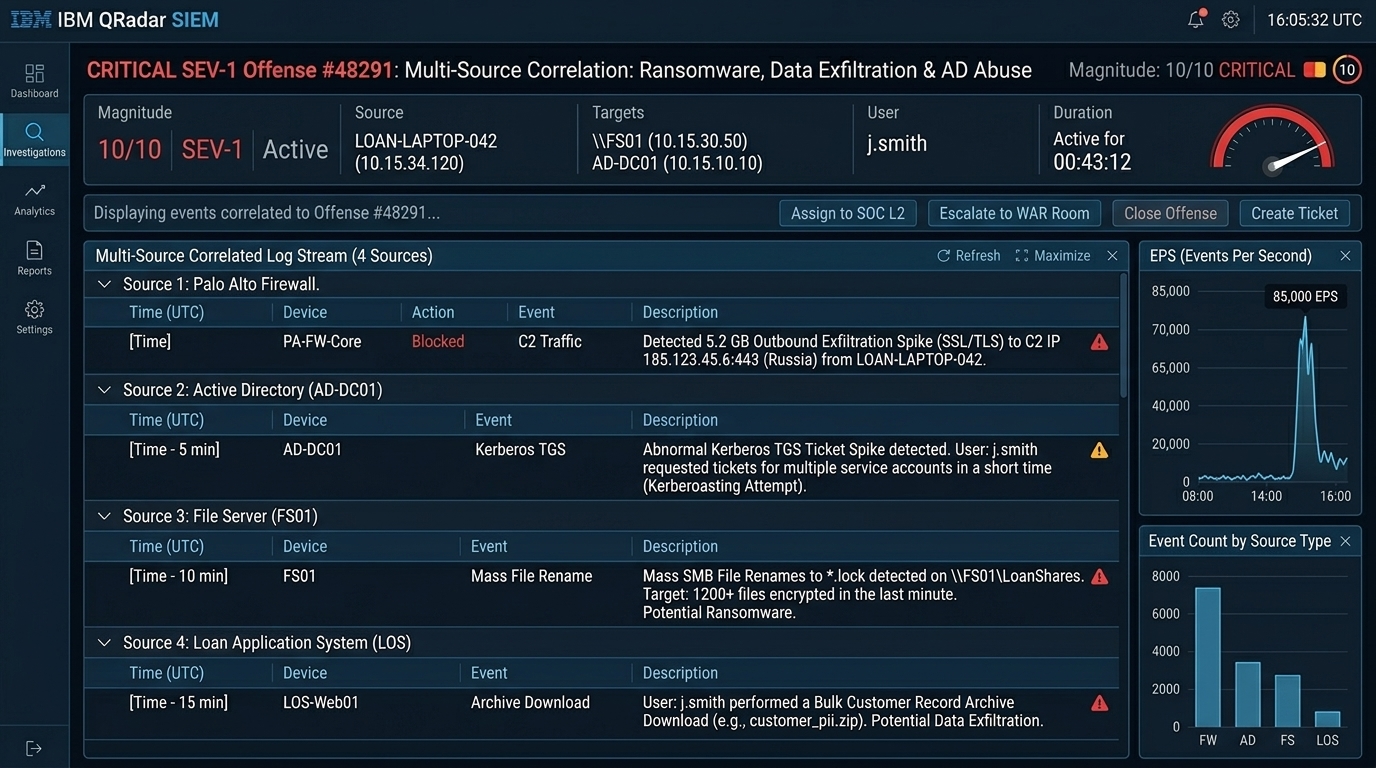Screen dimensions: 1376x768
Task: Click the Mass File Rename event cell
Action: [531, 576]
